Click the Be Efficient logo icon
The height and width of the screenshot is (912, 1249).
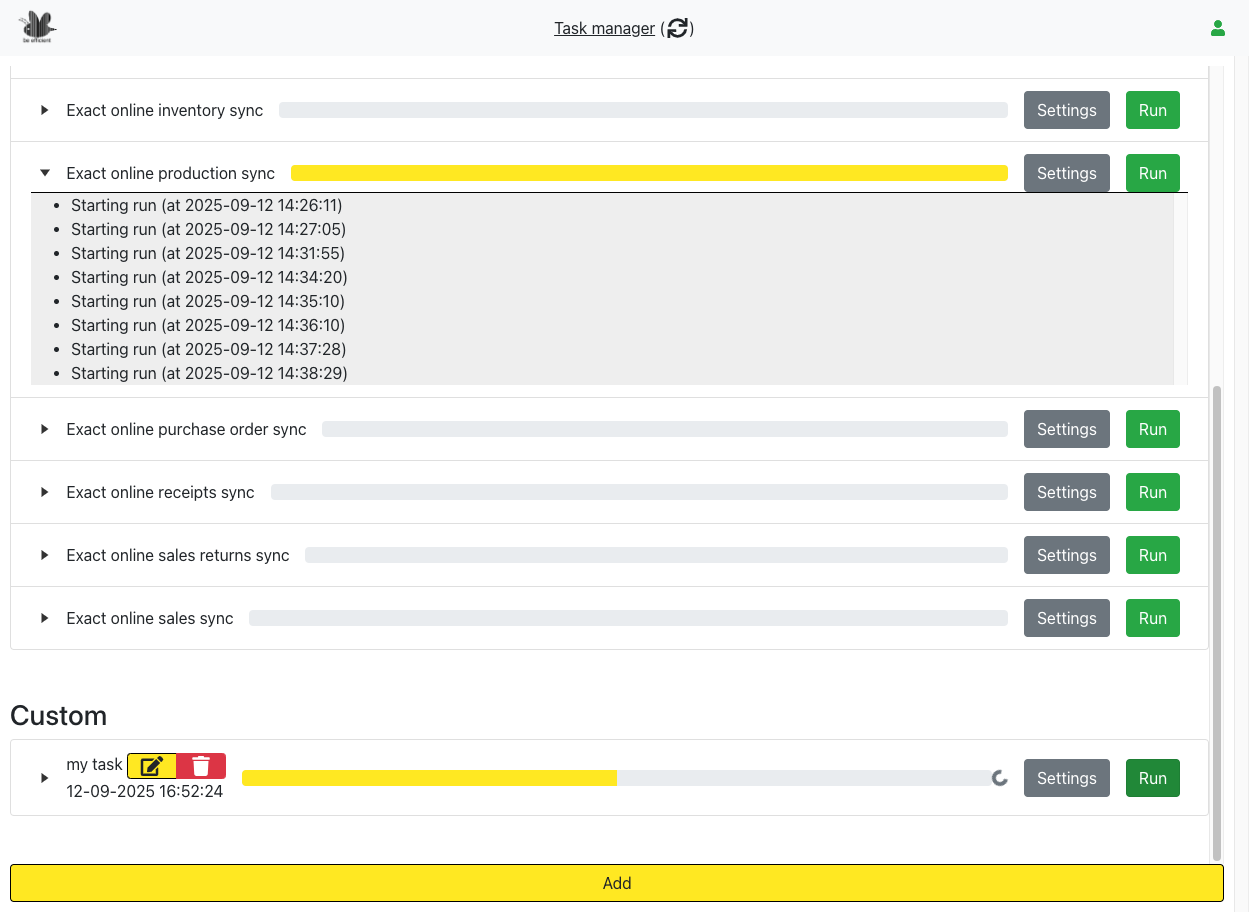coord(38,27)
